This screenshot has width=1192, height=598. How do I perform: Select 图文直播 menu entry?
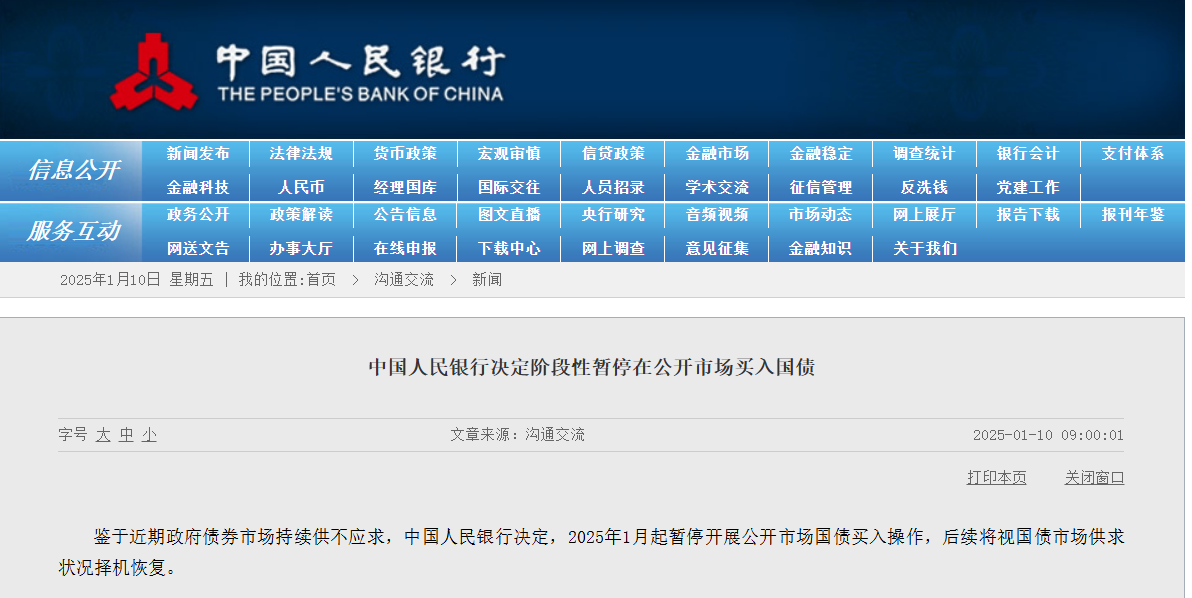[x=509, y=215]
